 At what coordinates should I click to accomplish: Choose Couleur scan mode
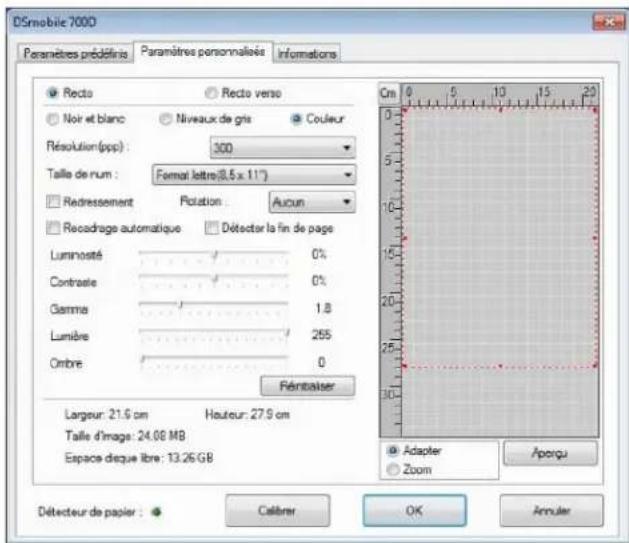point(296,119)
